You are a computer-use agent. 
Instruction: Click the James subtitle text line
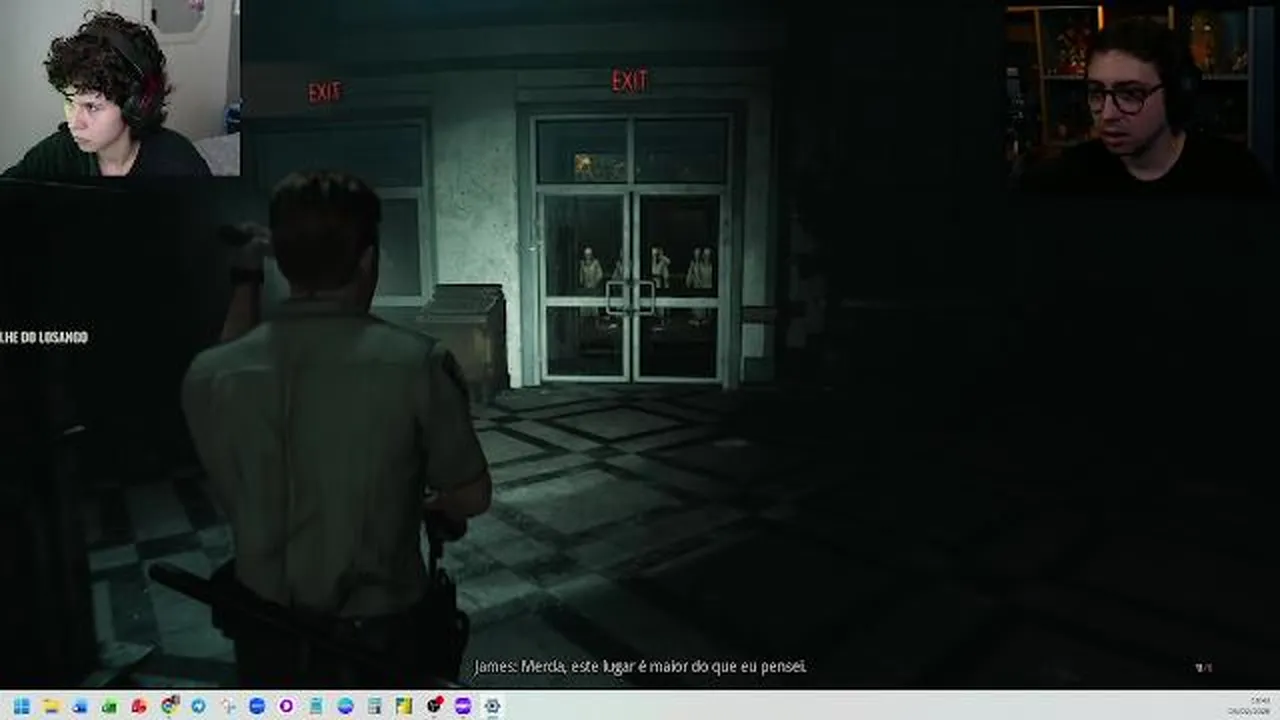click(640, 666)
